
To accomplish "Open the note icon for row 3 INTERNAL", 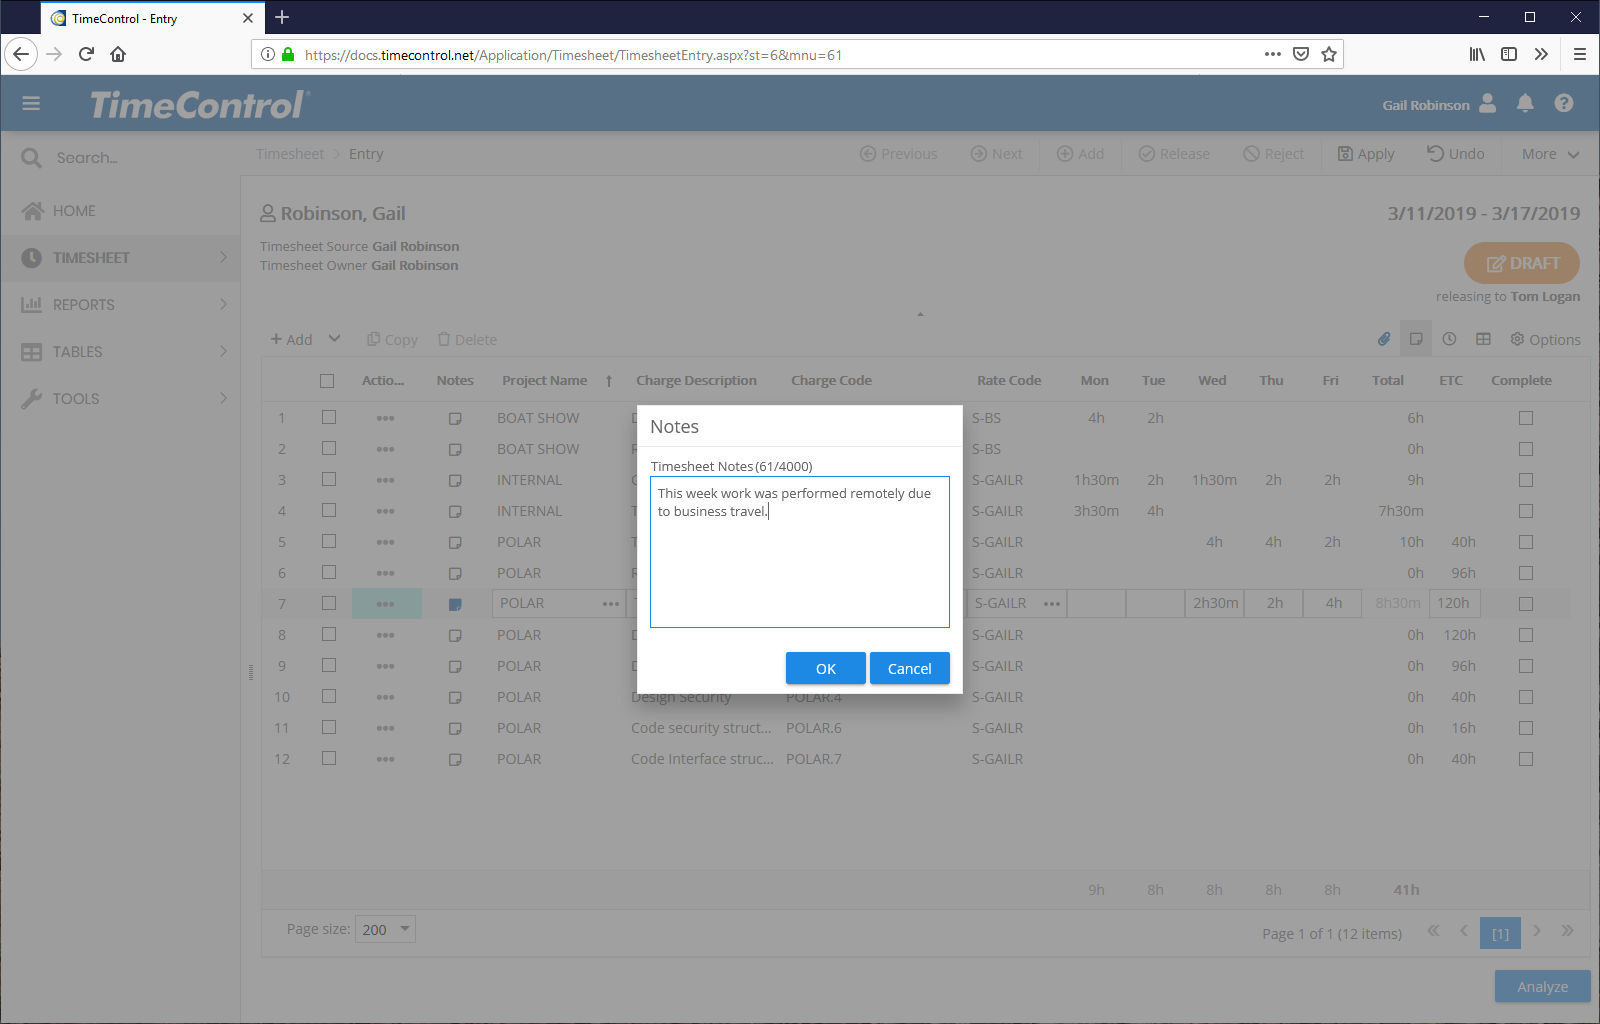I will click(455, 480).
